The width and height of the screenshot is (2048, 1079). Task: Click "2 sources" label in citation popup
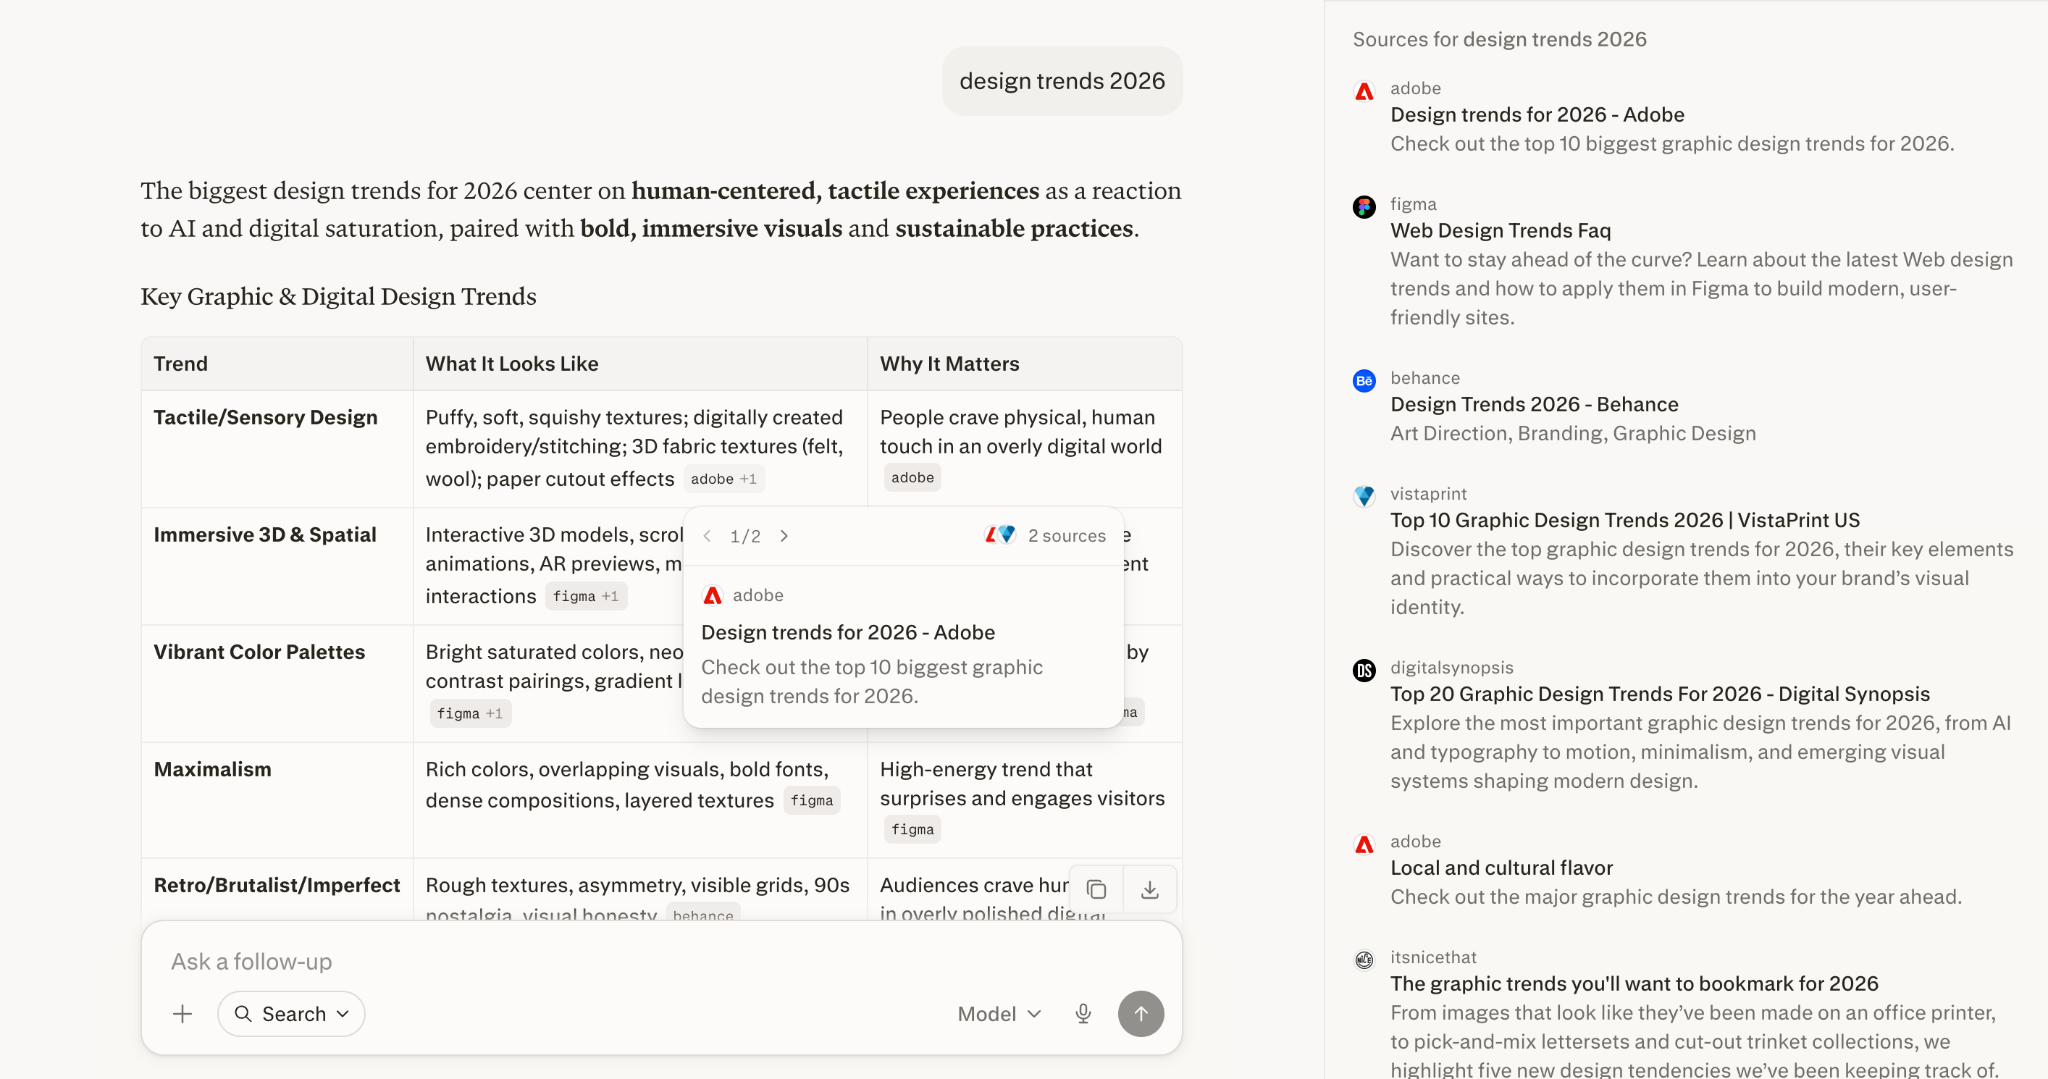1067,536
